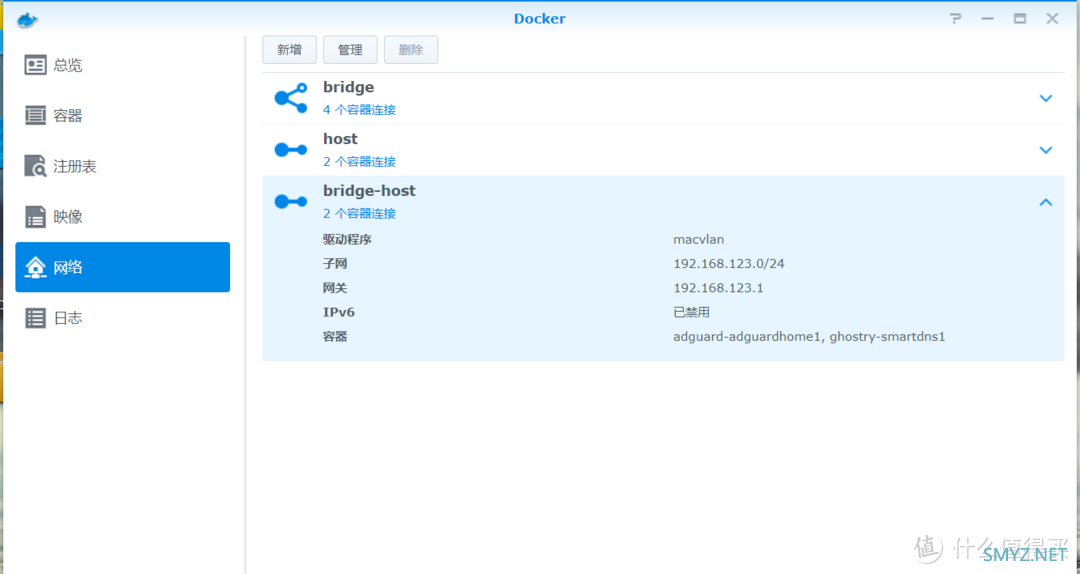This screenshot has width=1080, height=574.
Task: Open the 总览 section
Action: (123, 65)
